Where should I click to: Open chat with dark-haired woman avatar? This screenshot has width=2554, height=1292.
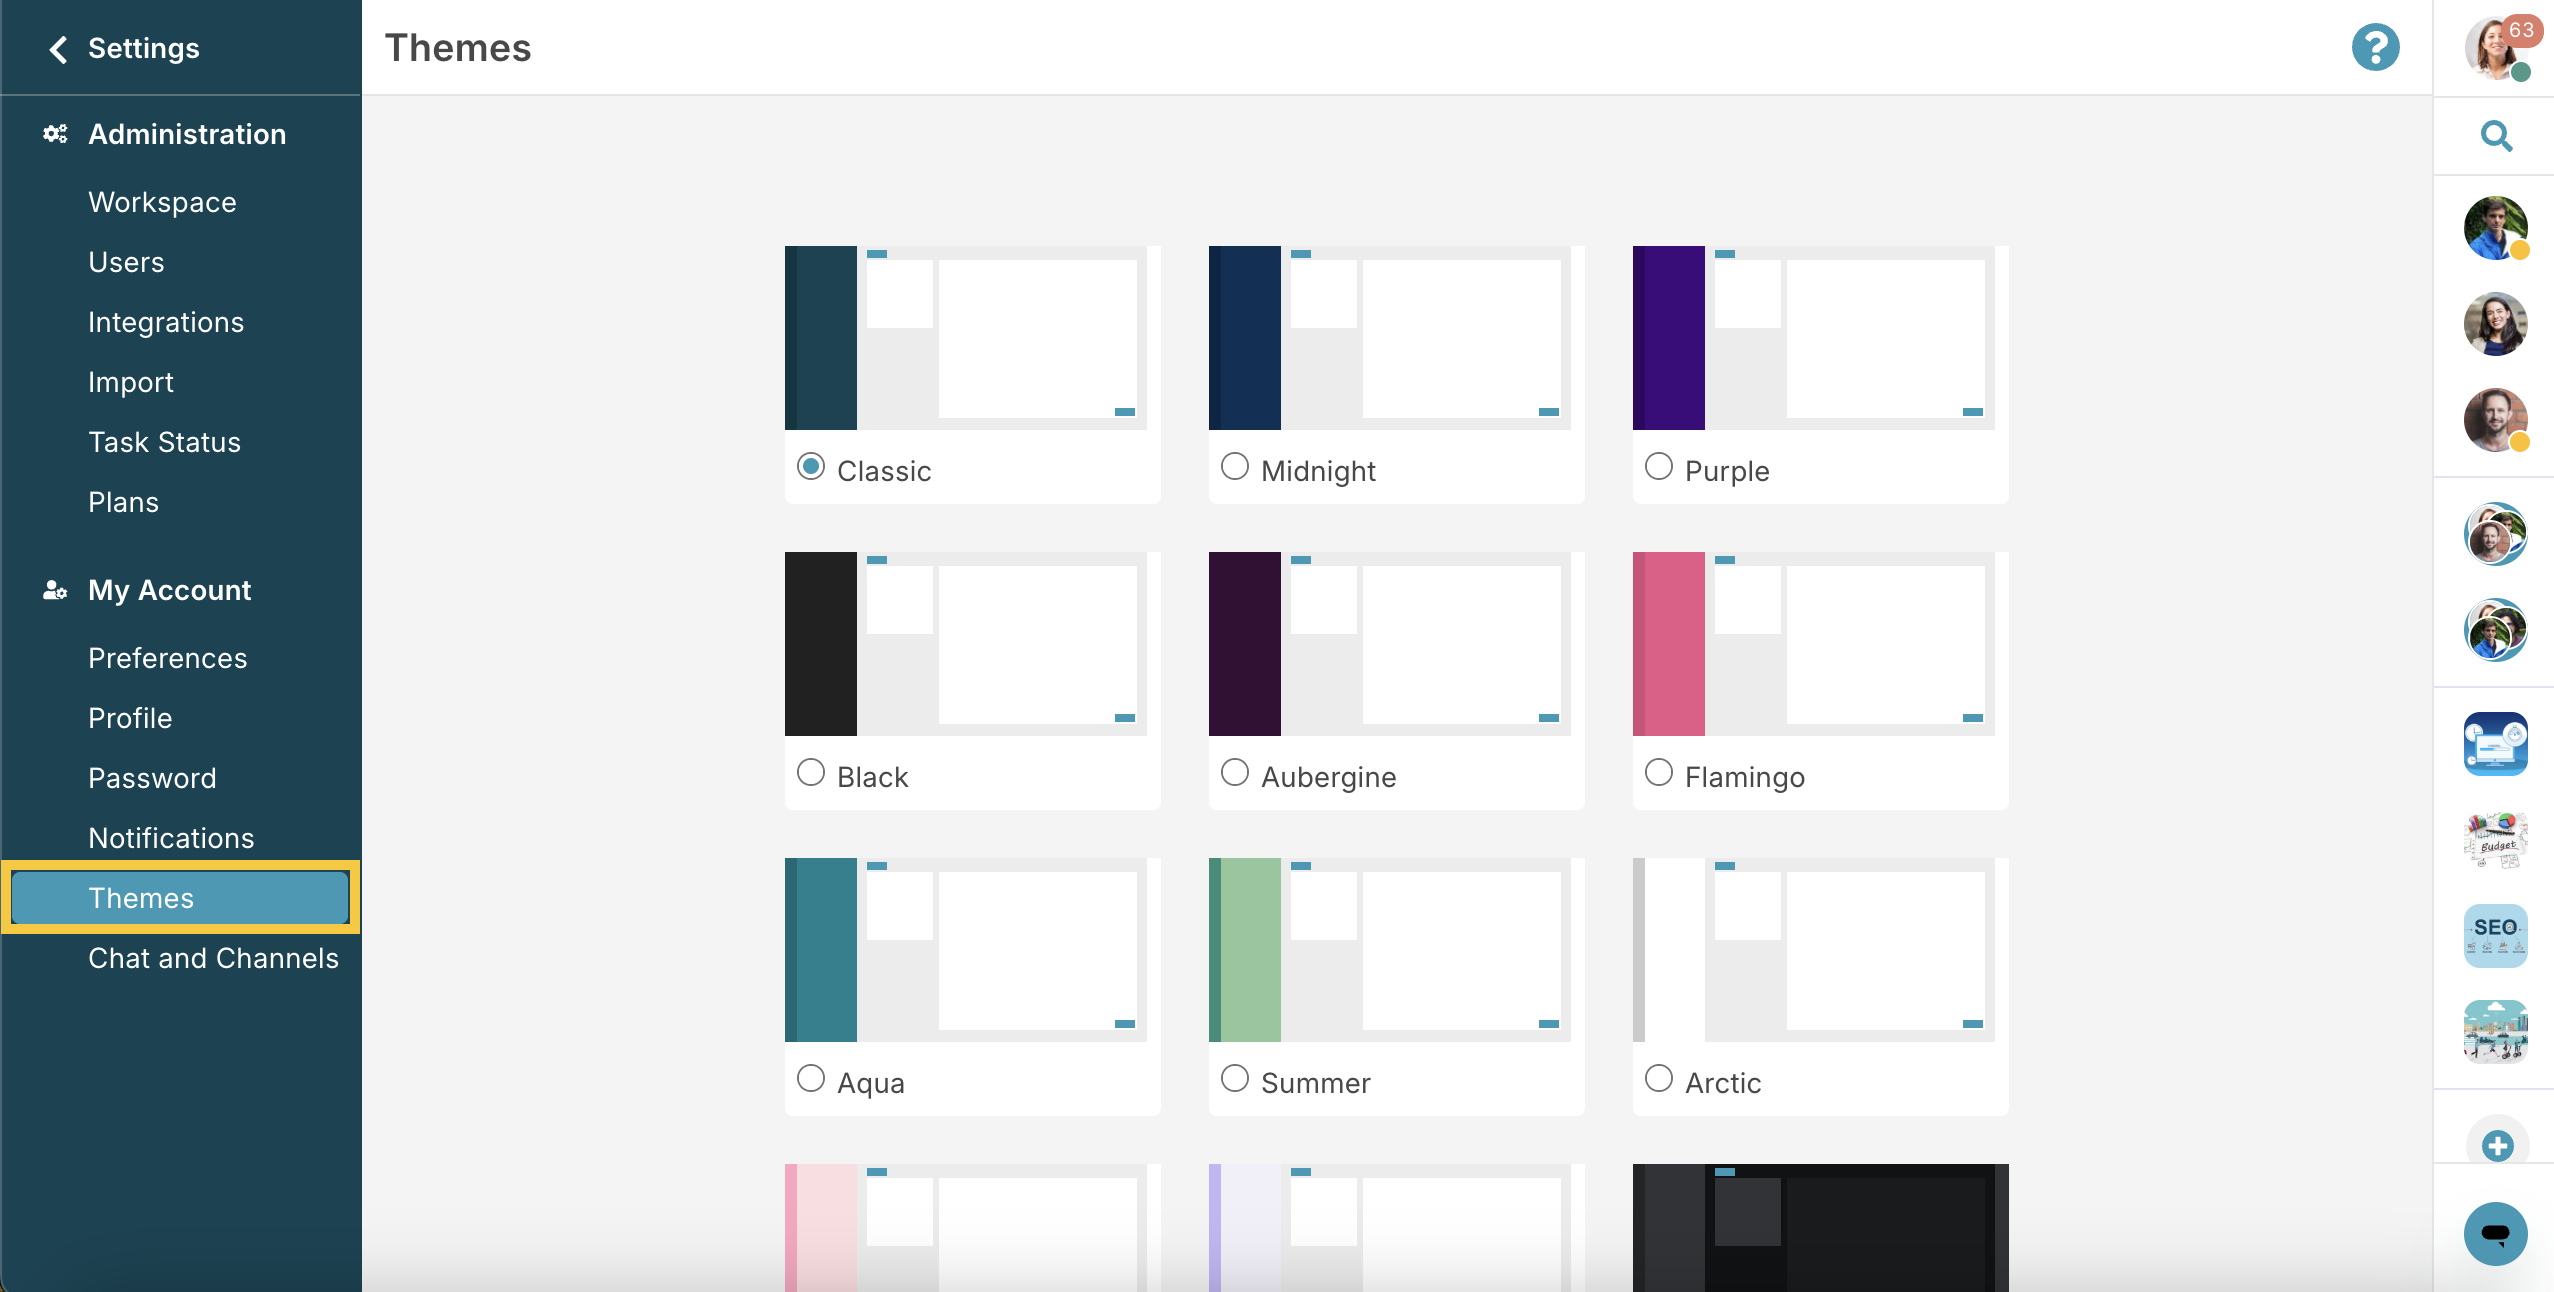pyautogui.click(x=2496, y=324)
